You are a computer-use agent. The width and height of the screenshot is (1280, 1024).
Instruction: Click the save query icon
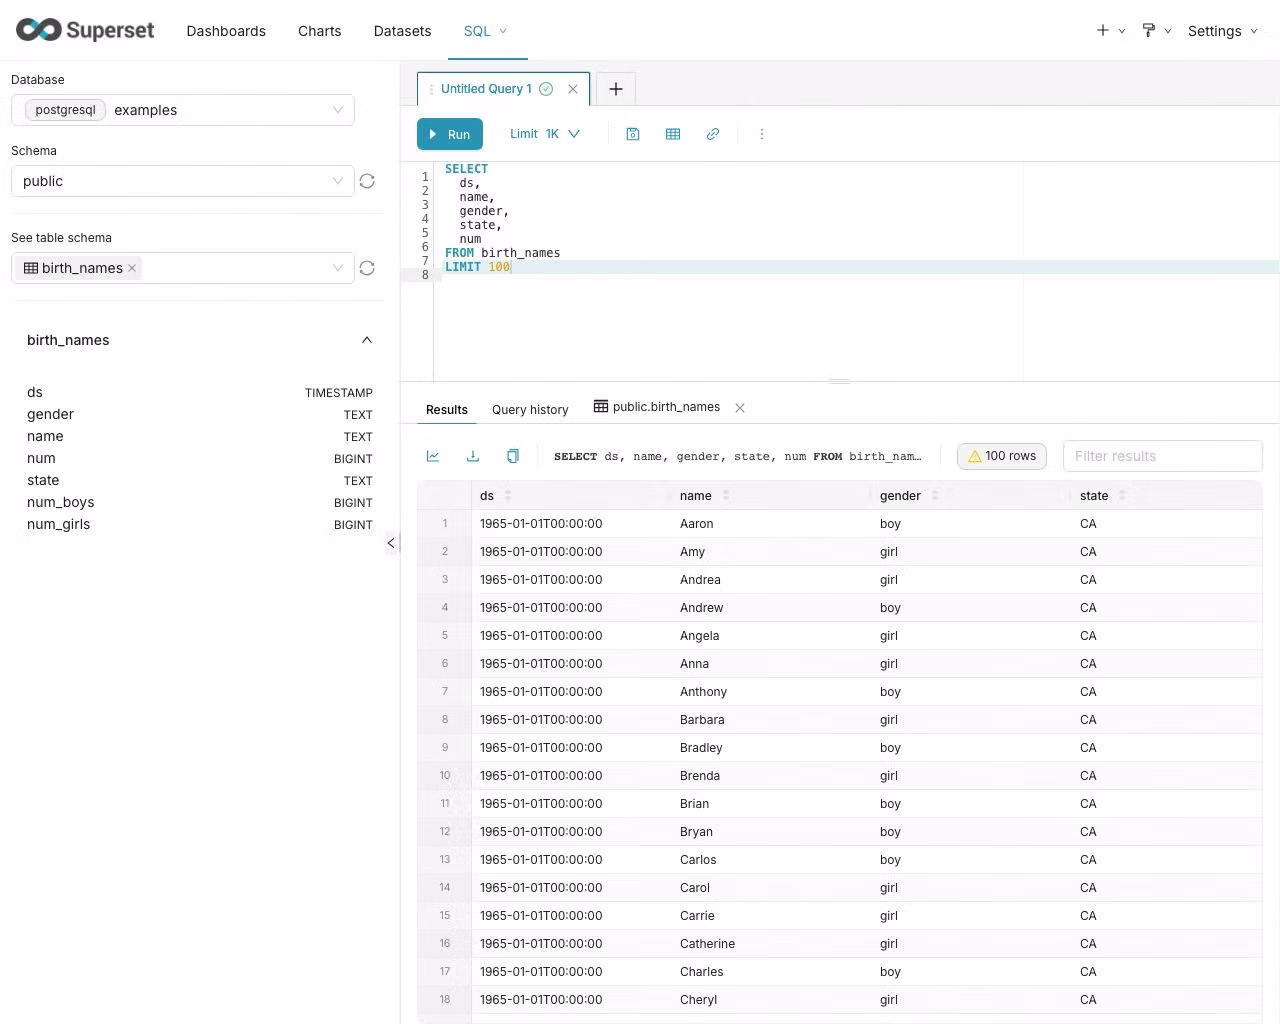coord(633,134)
